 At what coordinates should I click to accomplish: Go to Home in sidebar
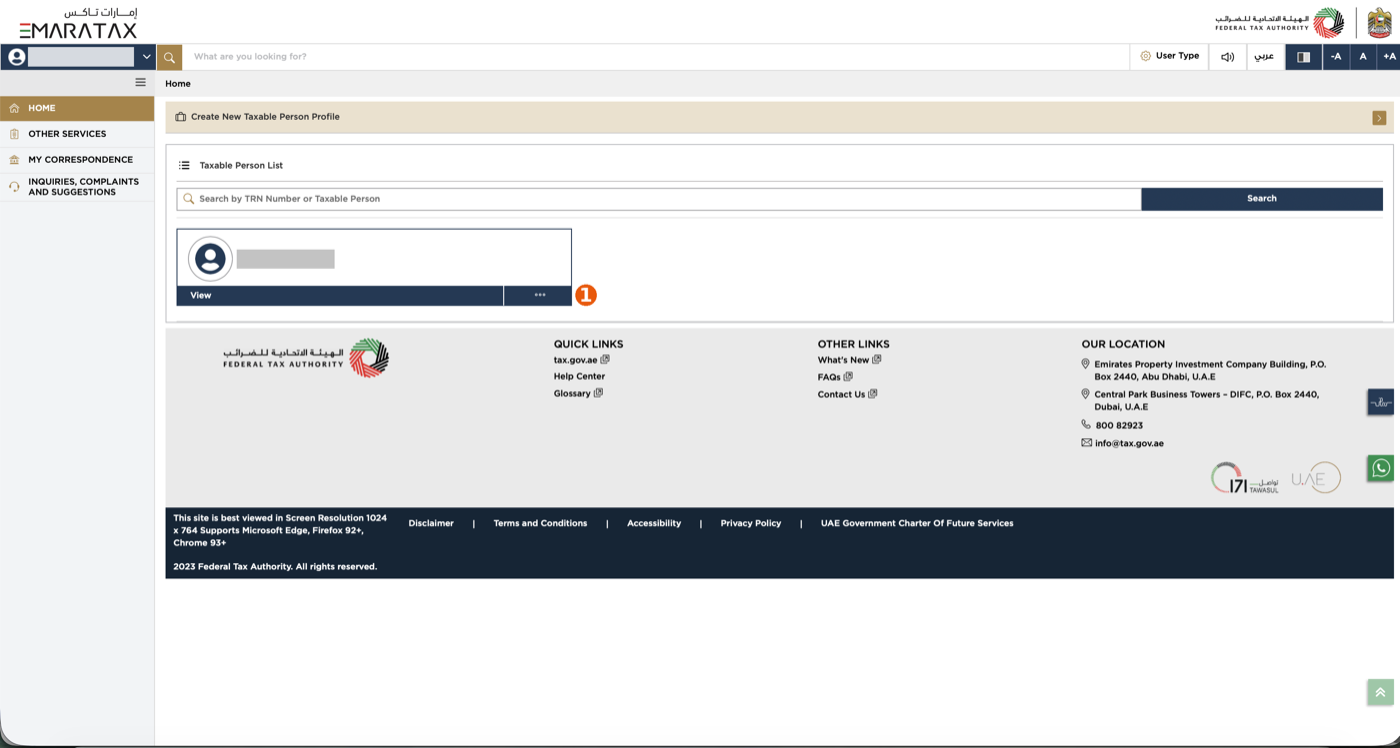(x=77, y=108)
